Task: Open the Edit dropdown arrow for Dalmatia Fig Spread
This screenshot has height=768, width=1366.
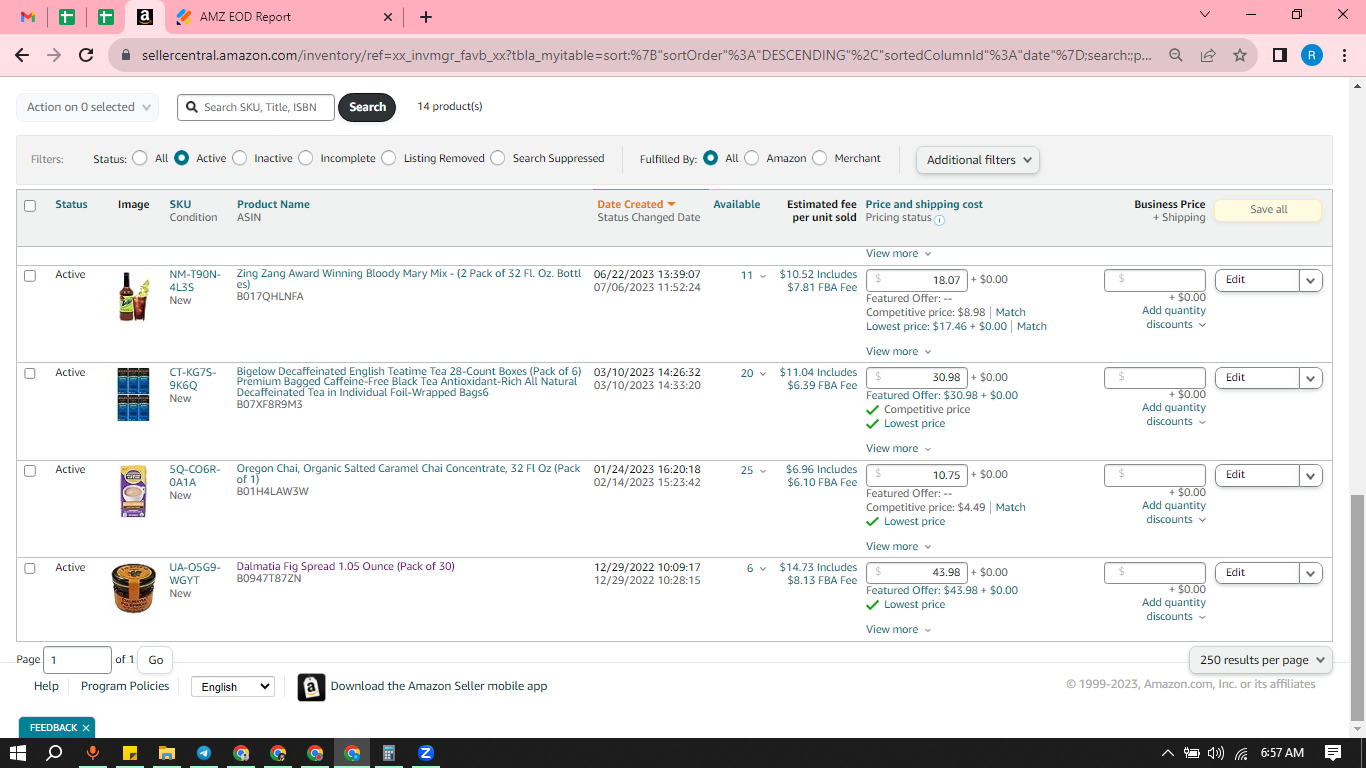Action: (1311, 574)
